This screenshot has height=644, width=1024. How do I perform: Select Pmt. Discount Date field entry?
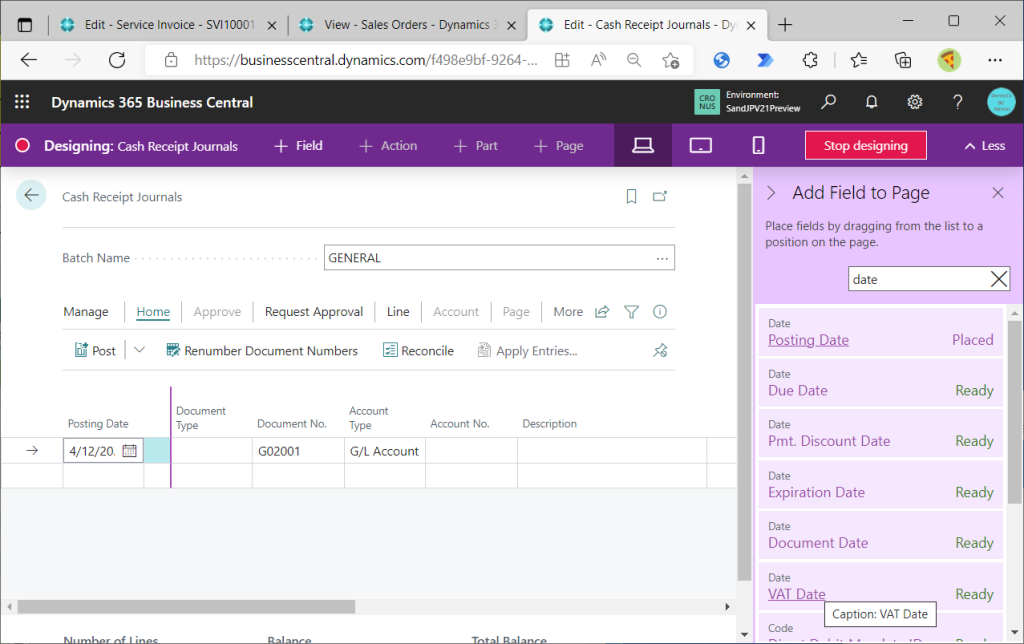coord(880,433)
